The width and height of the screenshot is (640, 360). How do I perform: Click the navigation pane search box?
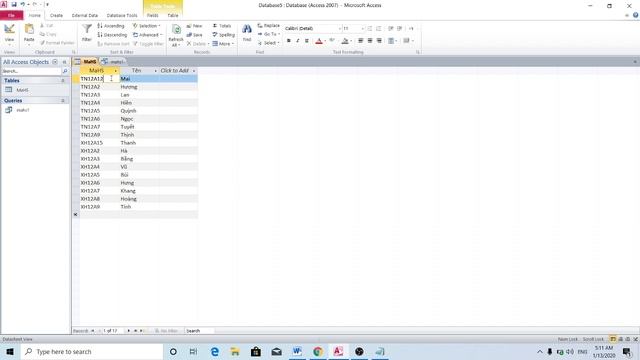31,71
